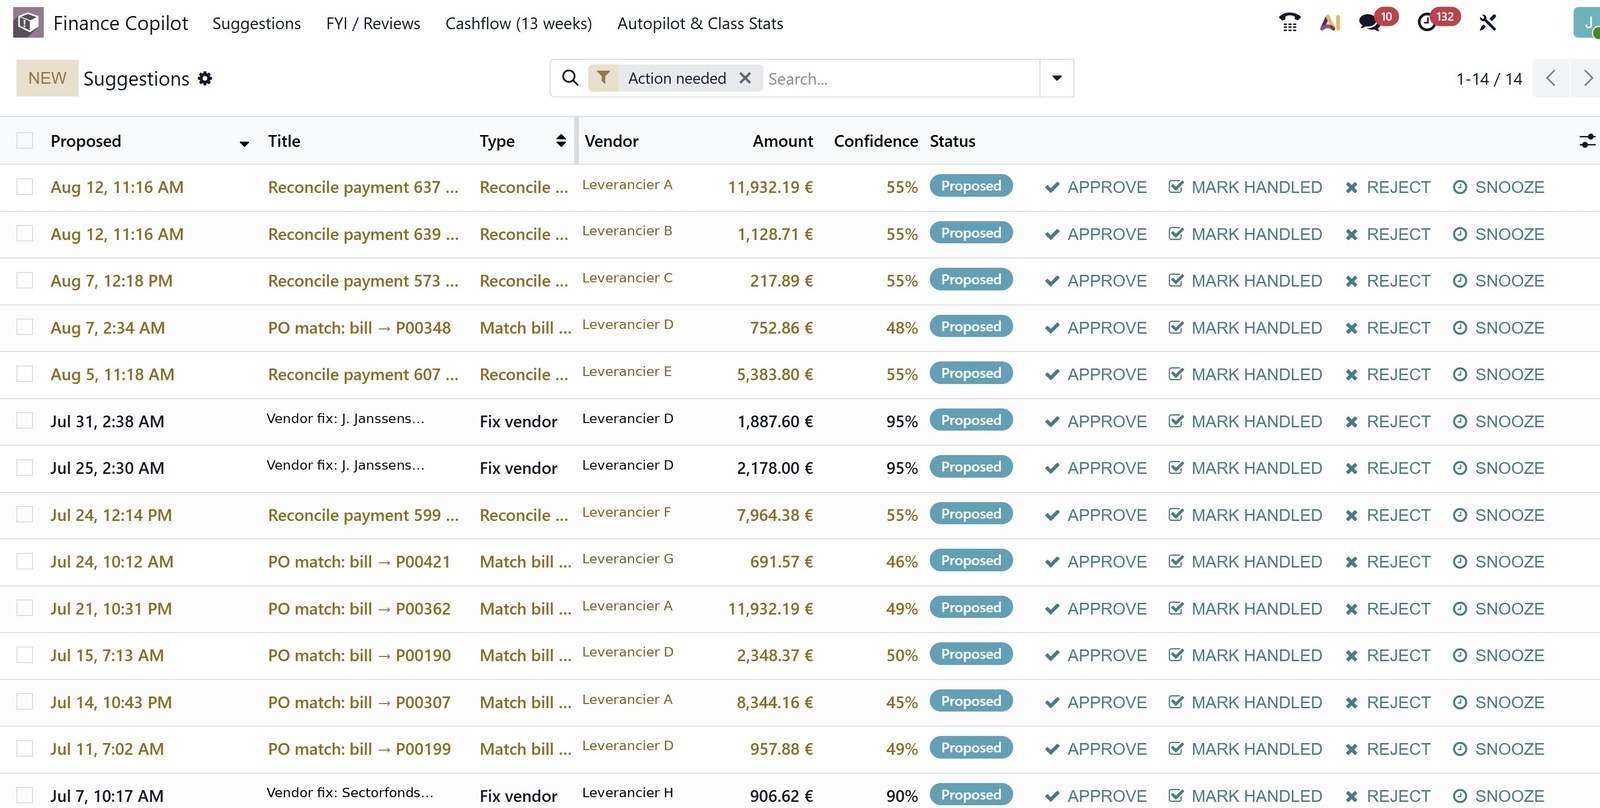Open the messages chat icon with 10 badge
The width and height of the screenshot is (1600, 808).
(1371, 22)
